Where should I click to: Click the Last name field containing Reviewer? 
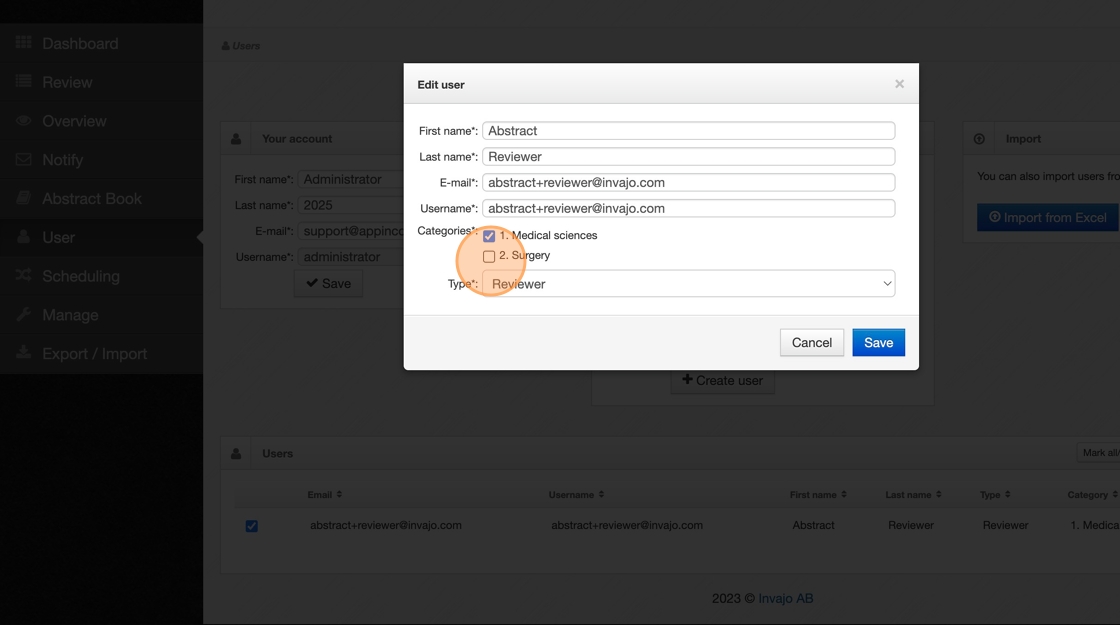click(x=689, y=156)
